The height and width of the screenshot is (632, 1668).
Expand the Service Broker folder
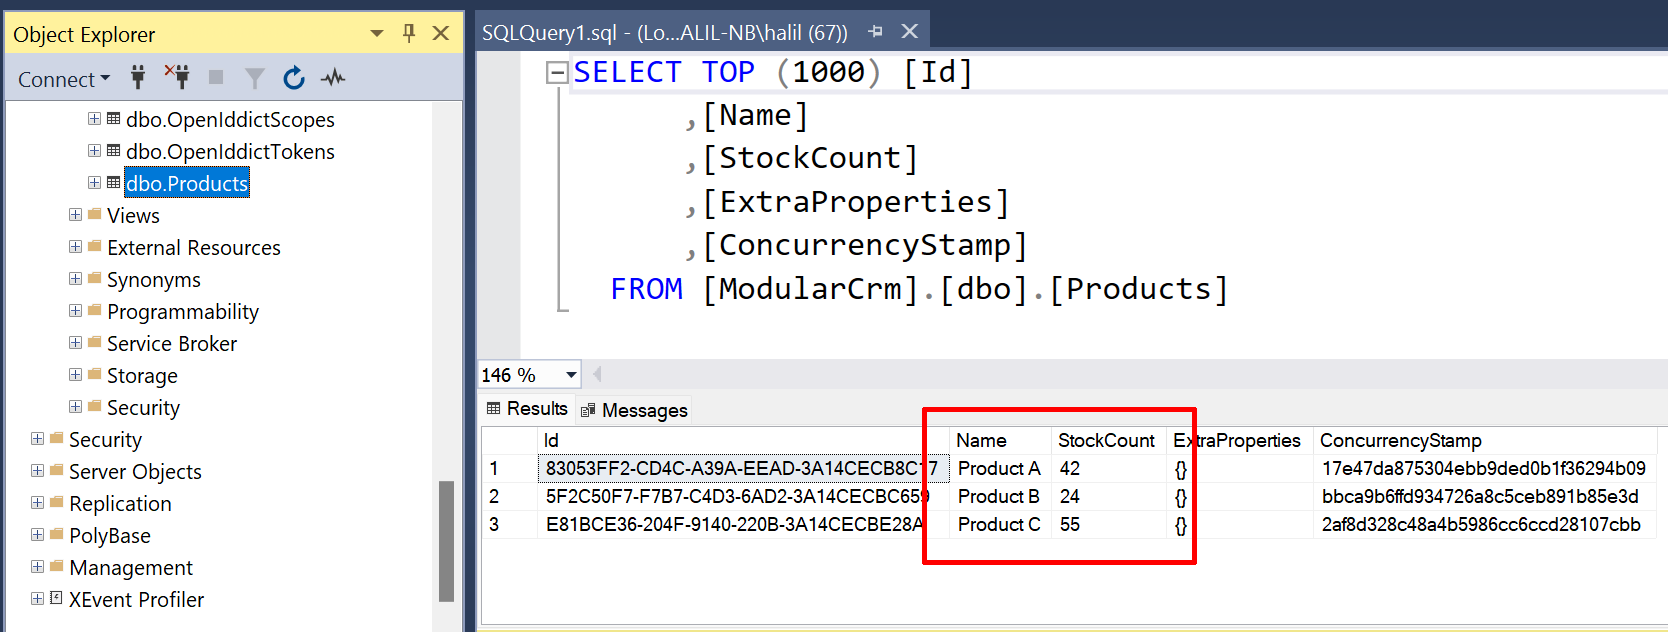[x=75, y=343]
